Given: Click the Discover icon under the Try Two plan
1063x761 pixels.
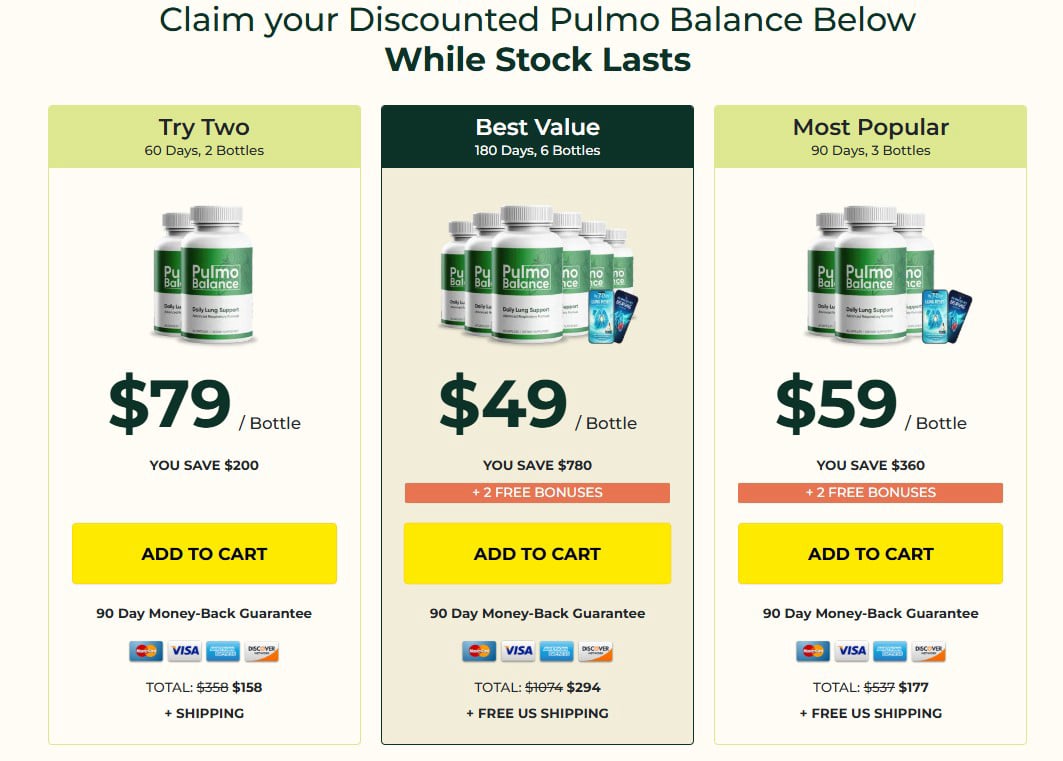Looking at the screenshot, I should pyautogui.click(x=262, y=650).
